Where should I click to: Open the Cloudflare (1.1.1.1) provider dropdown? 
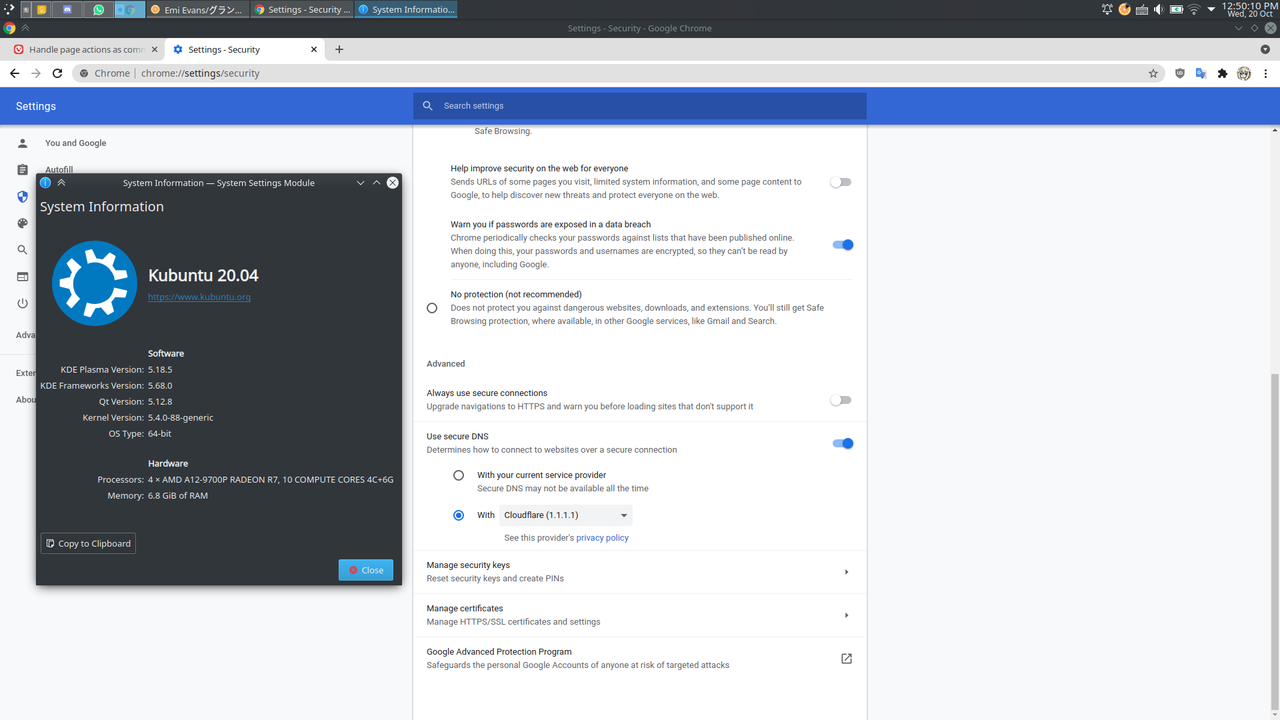(566, 515)
